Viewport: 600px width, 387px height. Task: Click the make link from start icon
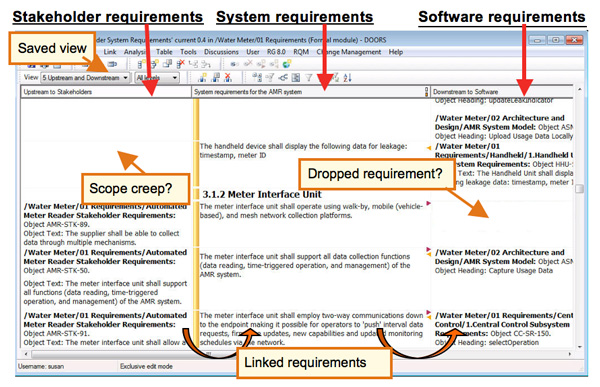tap(274, 64)
